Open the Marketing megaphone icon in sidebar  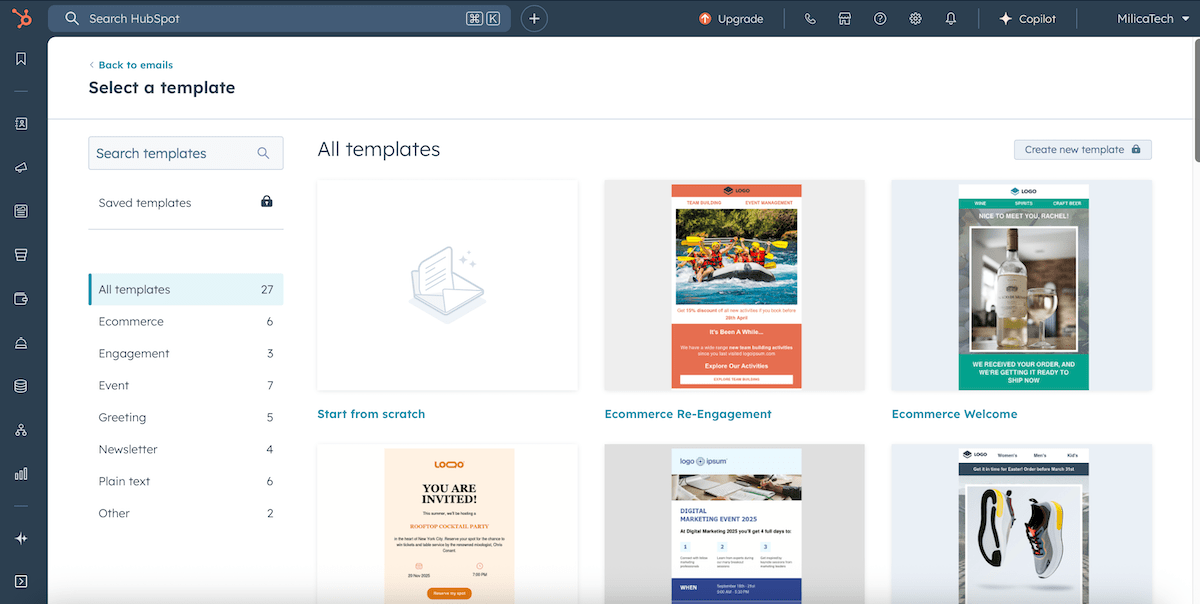coord(21,168)
